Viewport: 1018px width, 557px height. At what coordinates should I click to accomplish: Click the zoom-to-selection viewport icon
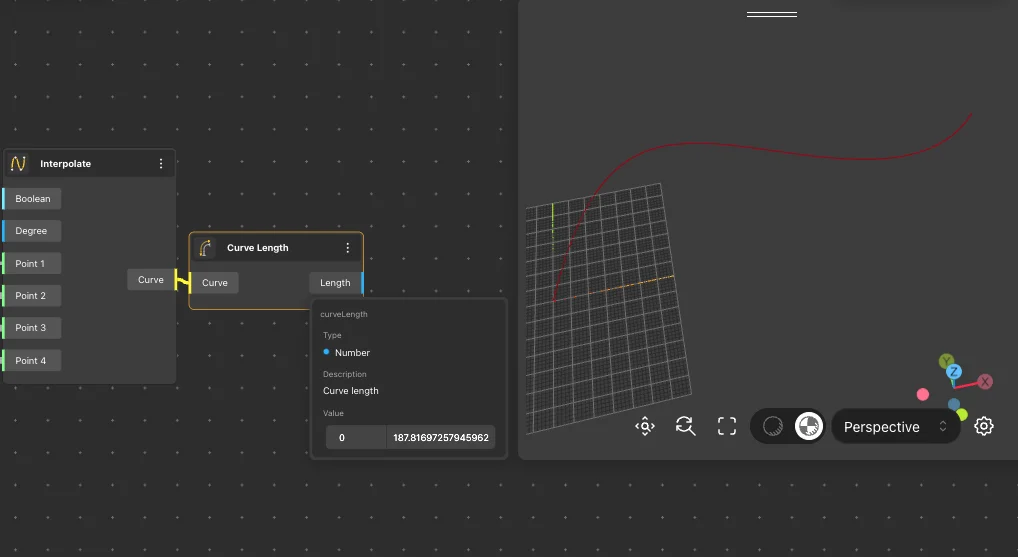645,427
